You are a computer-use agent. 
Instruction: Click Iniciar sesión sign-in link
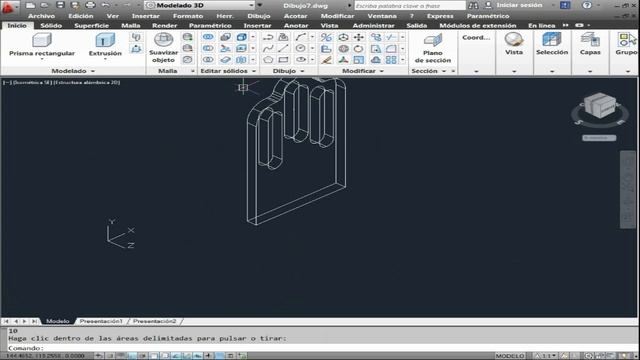519,5
